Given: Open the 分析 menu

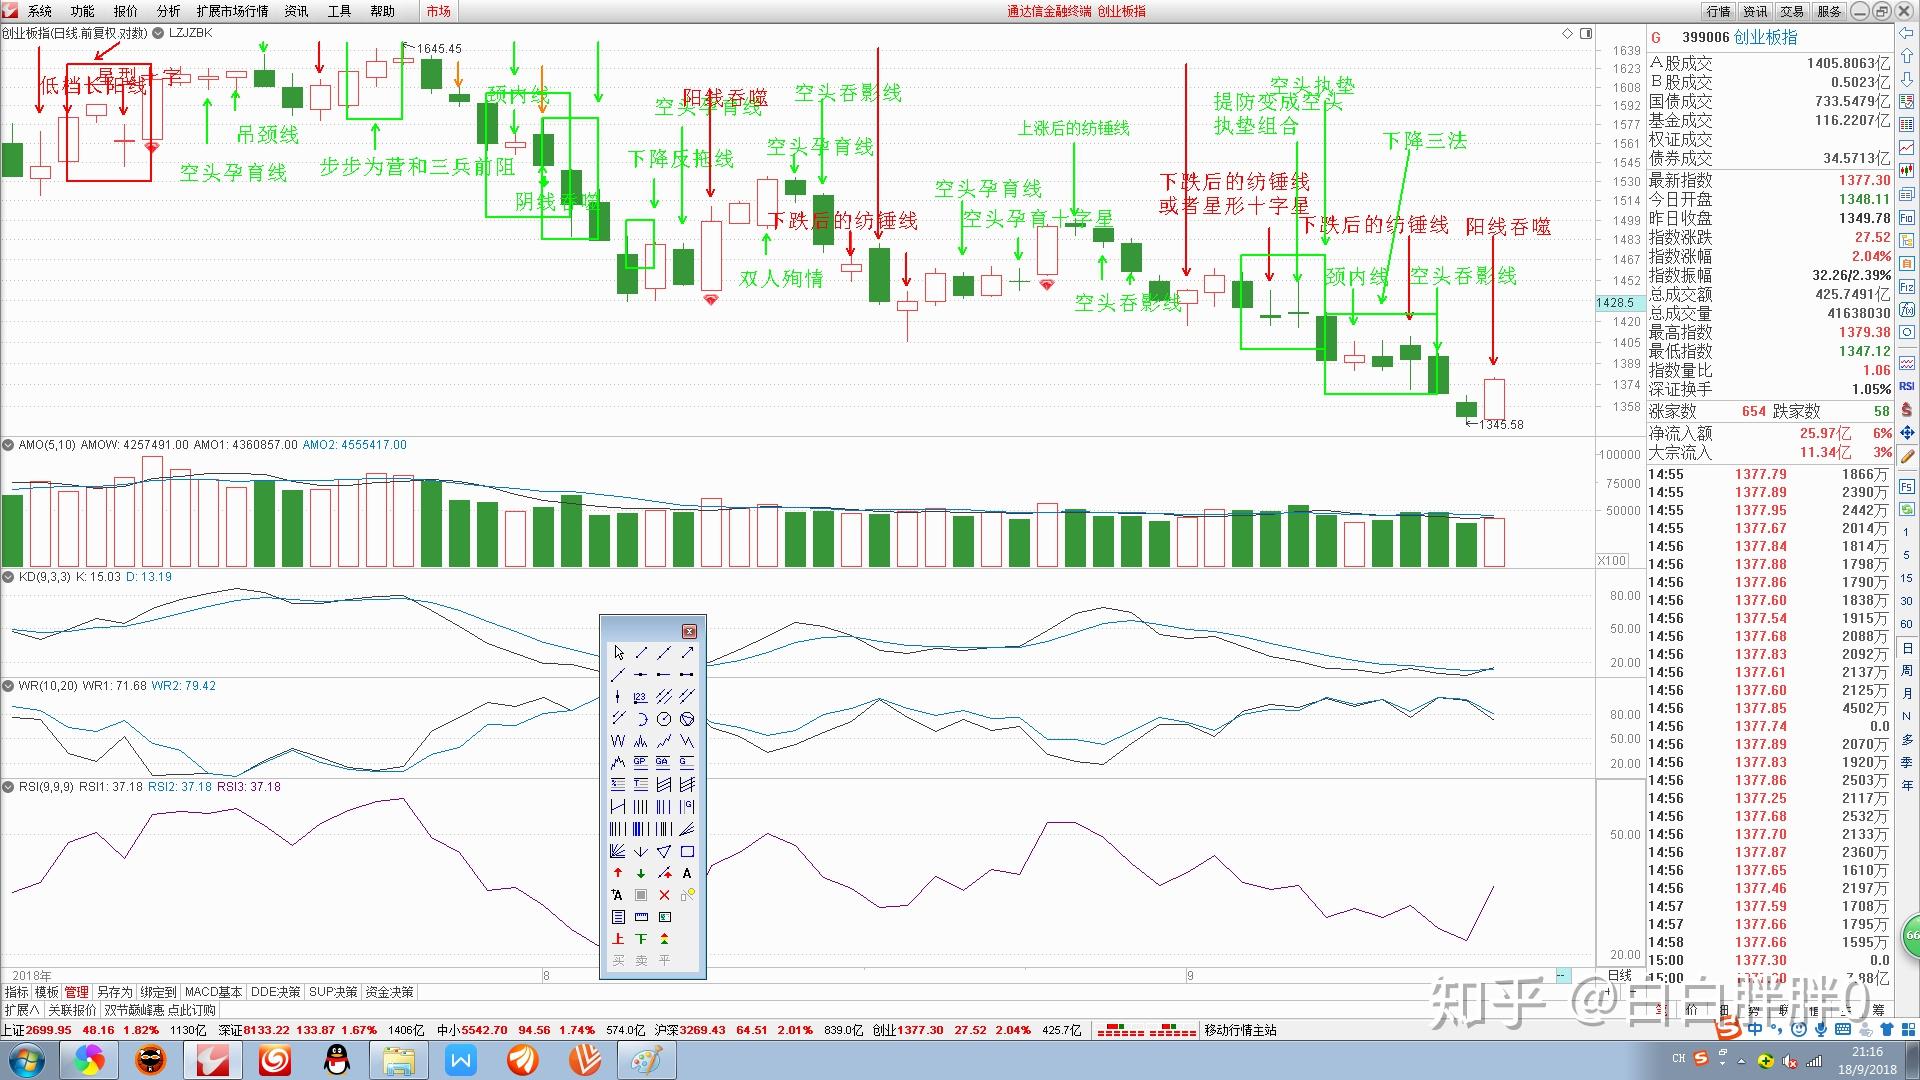Looking at the screenshot, I should click(169, 11).
